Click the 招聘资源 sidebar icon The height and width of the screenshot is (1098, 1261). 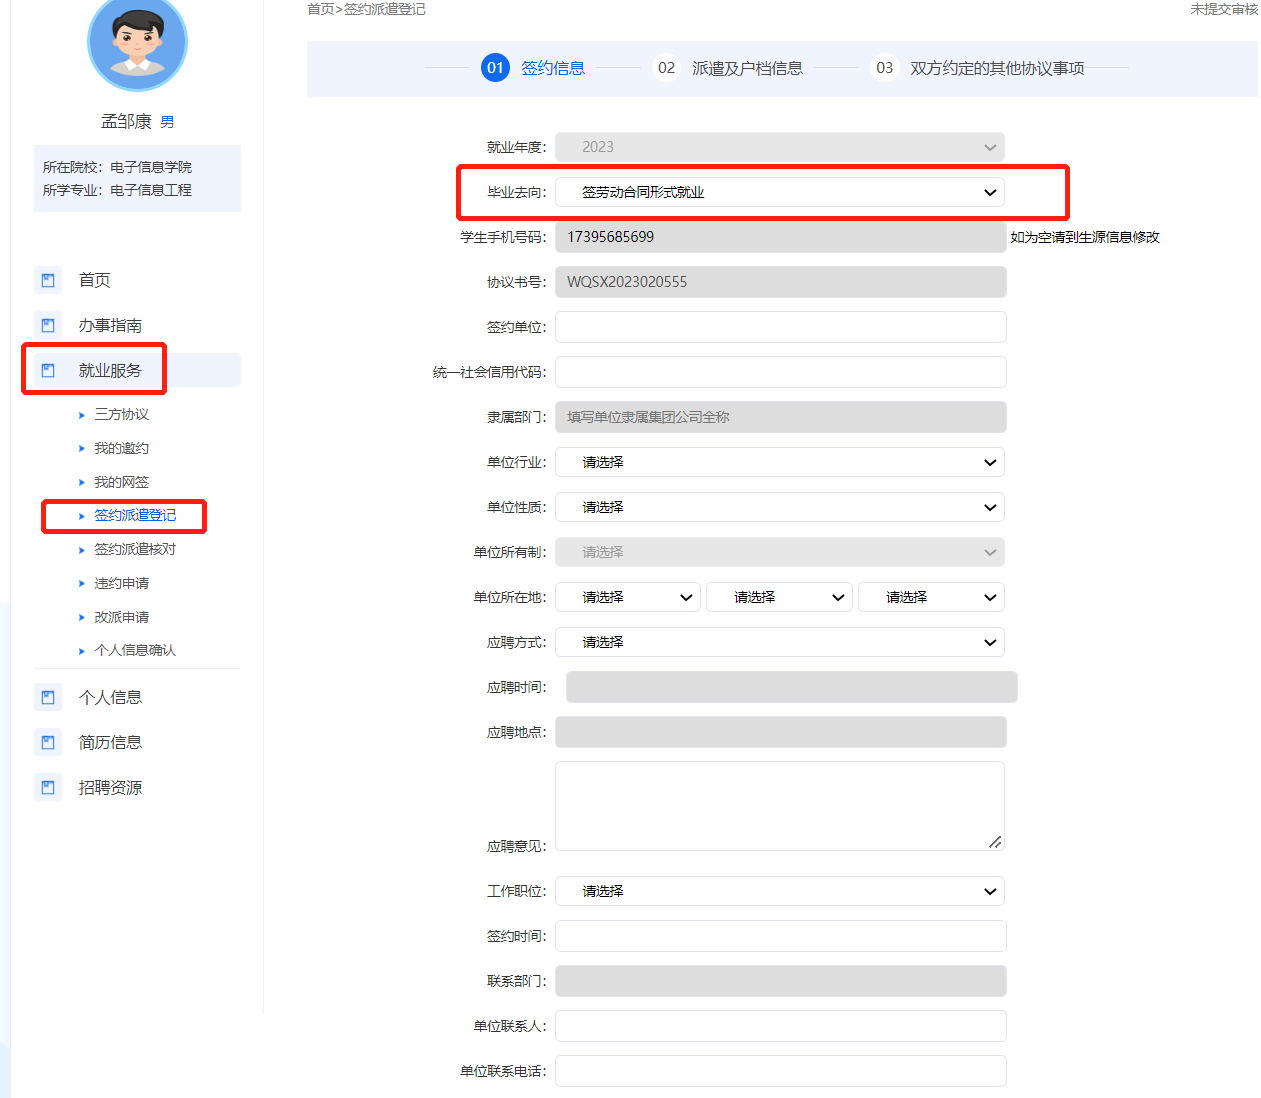tap(47, 787)
